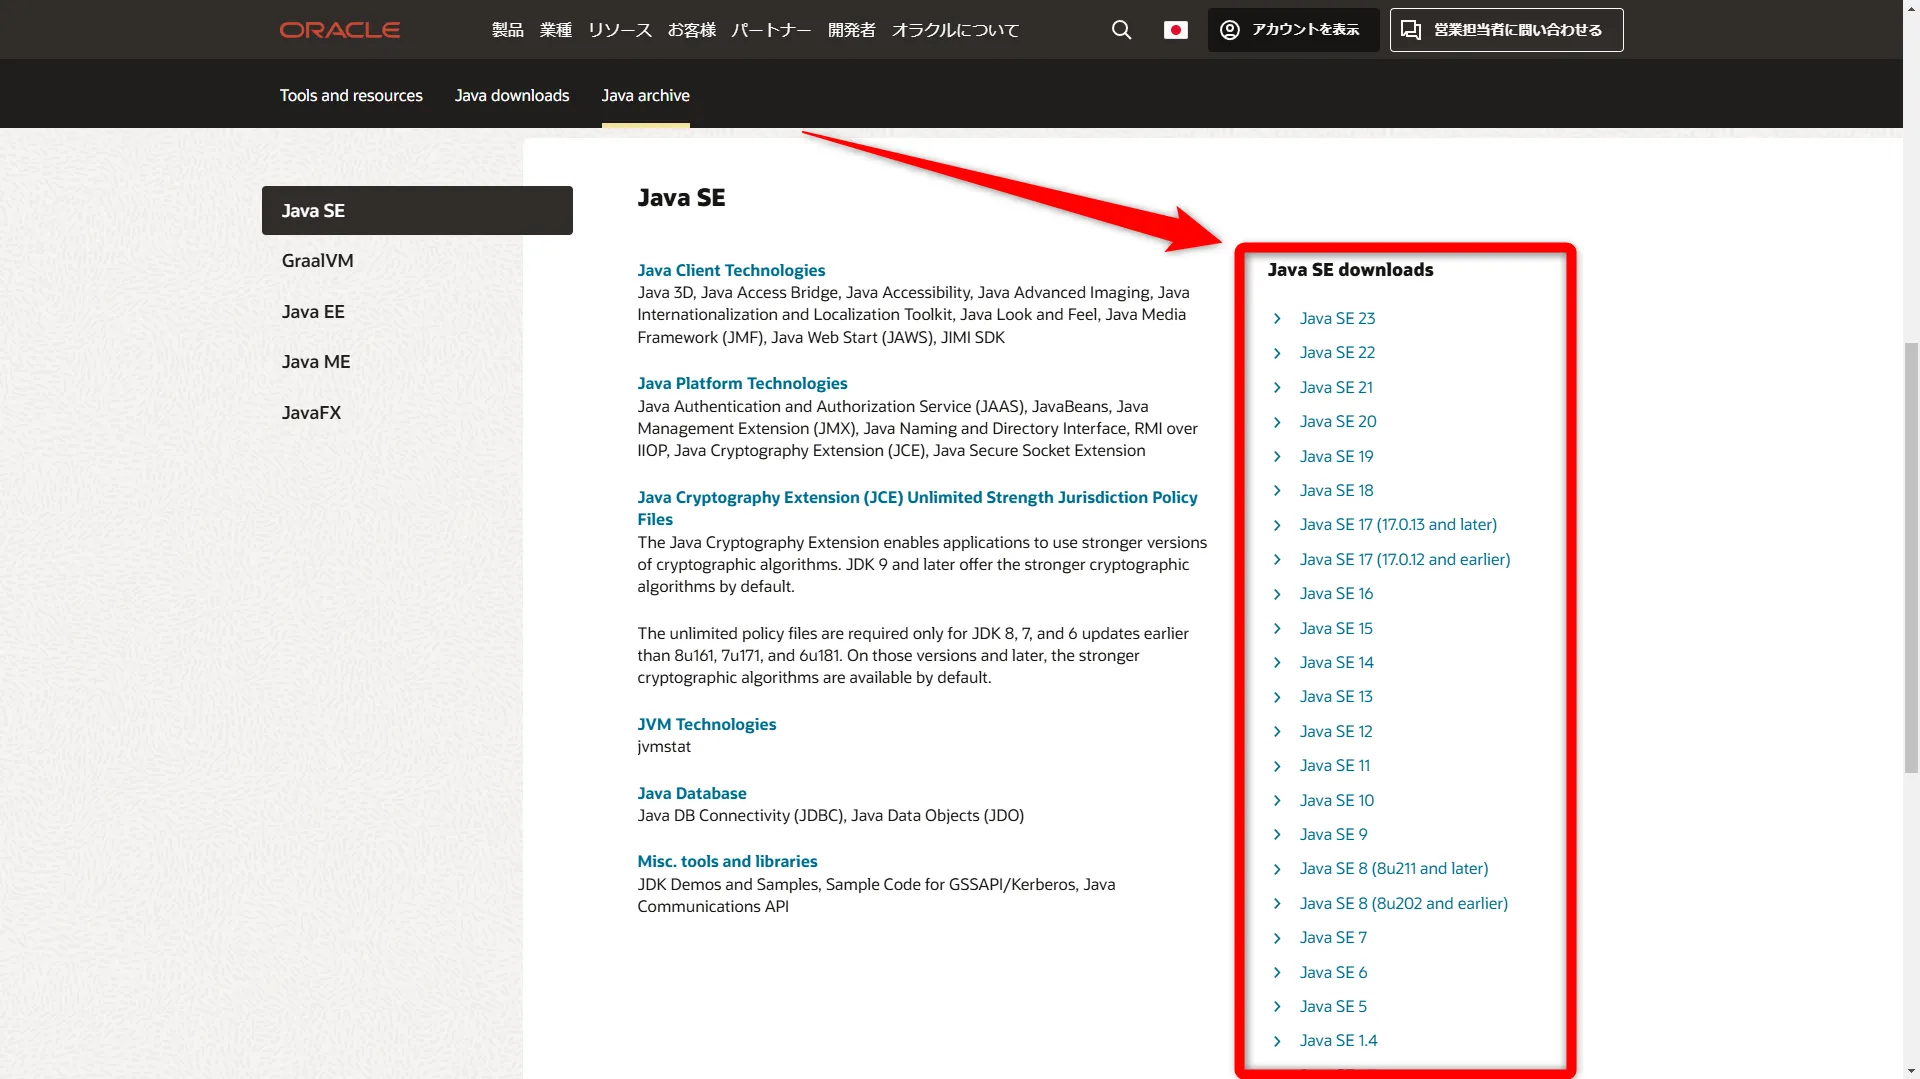Open Java SE 17 (17.0.13 and later)

click(x=1398, y=524)
